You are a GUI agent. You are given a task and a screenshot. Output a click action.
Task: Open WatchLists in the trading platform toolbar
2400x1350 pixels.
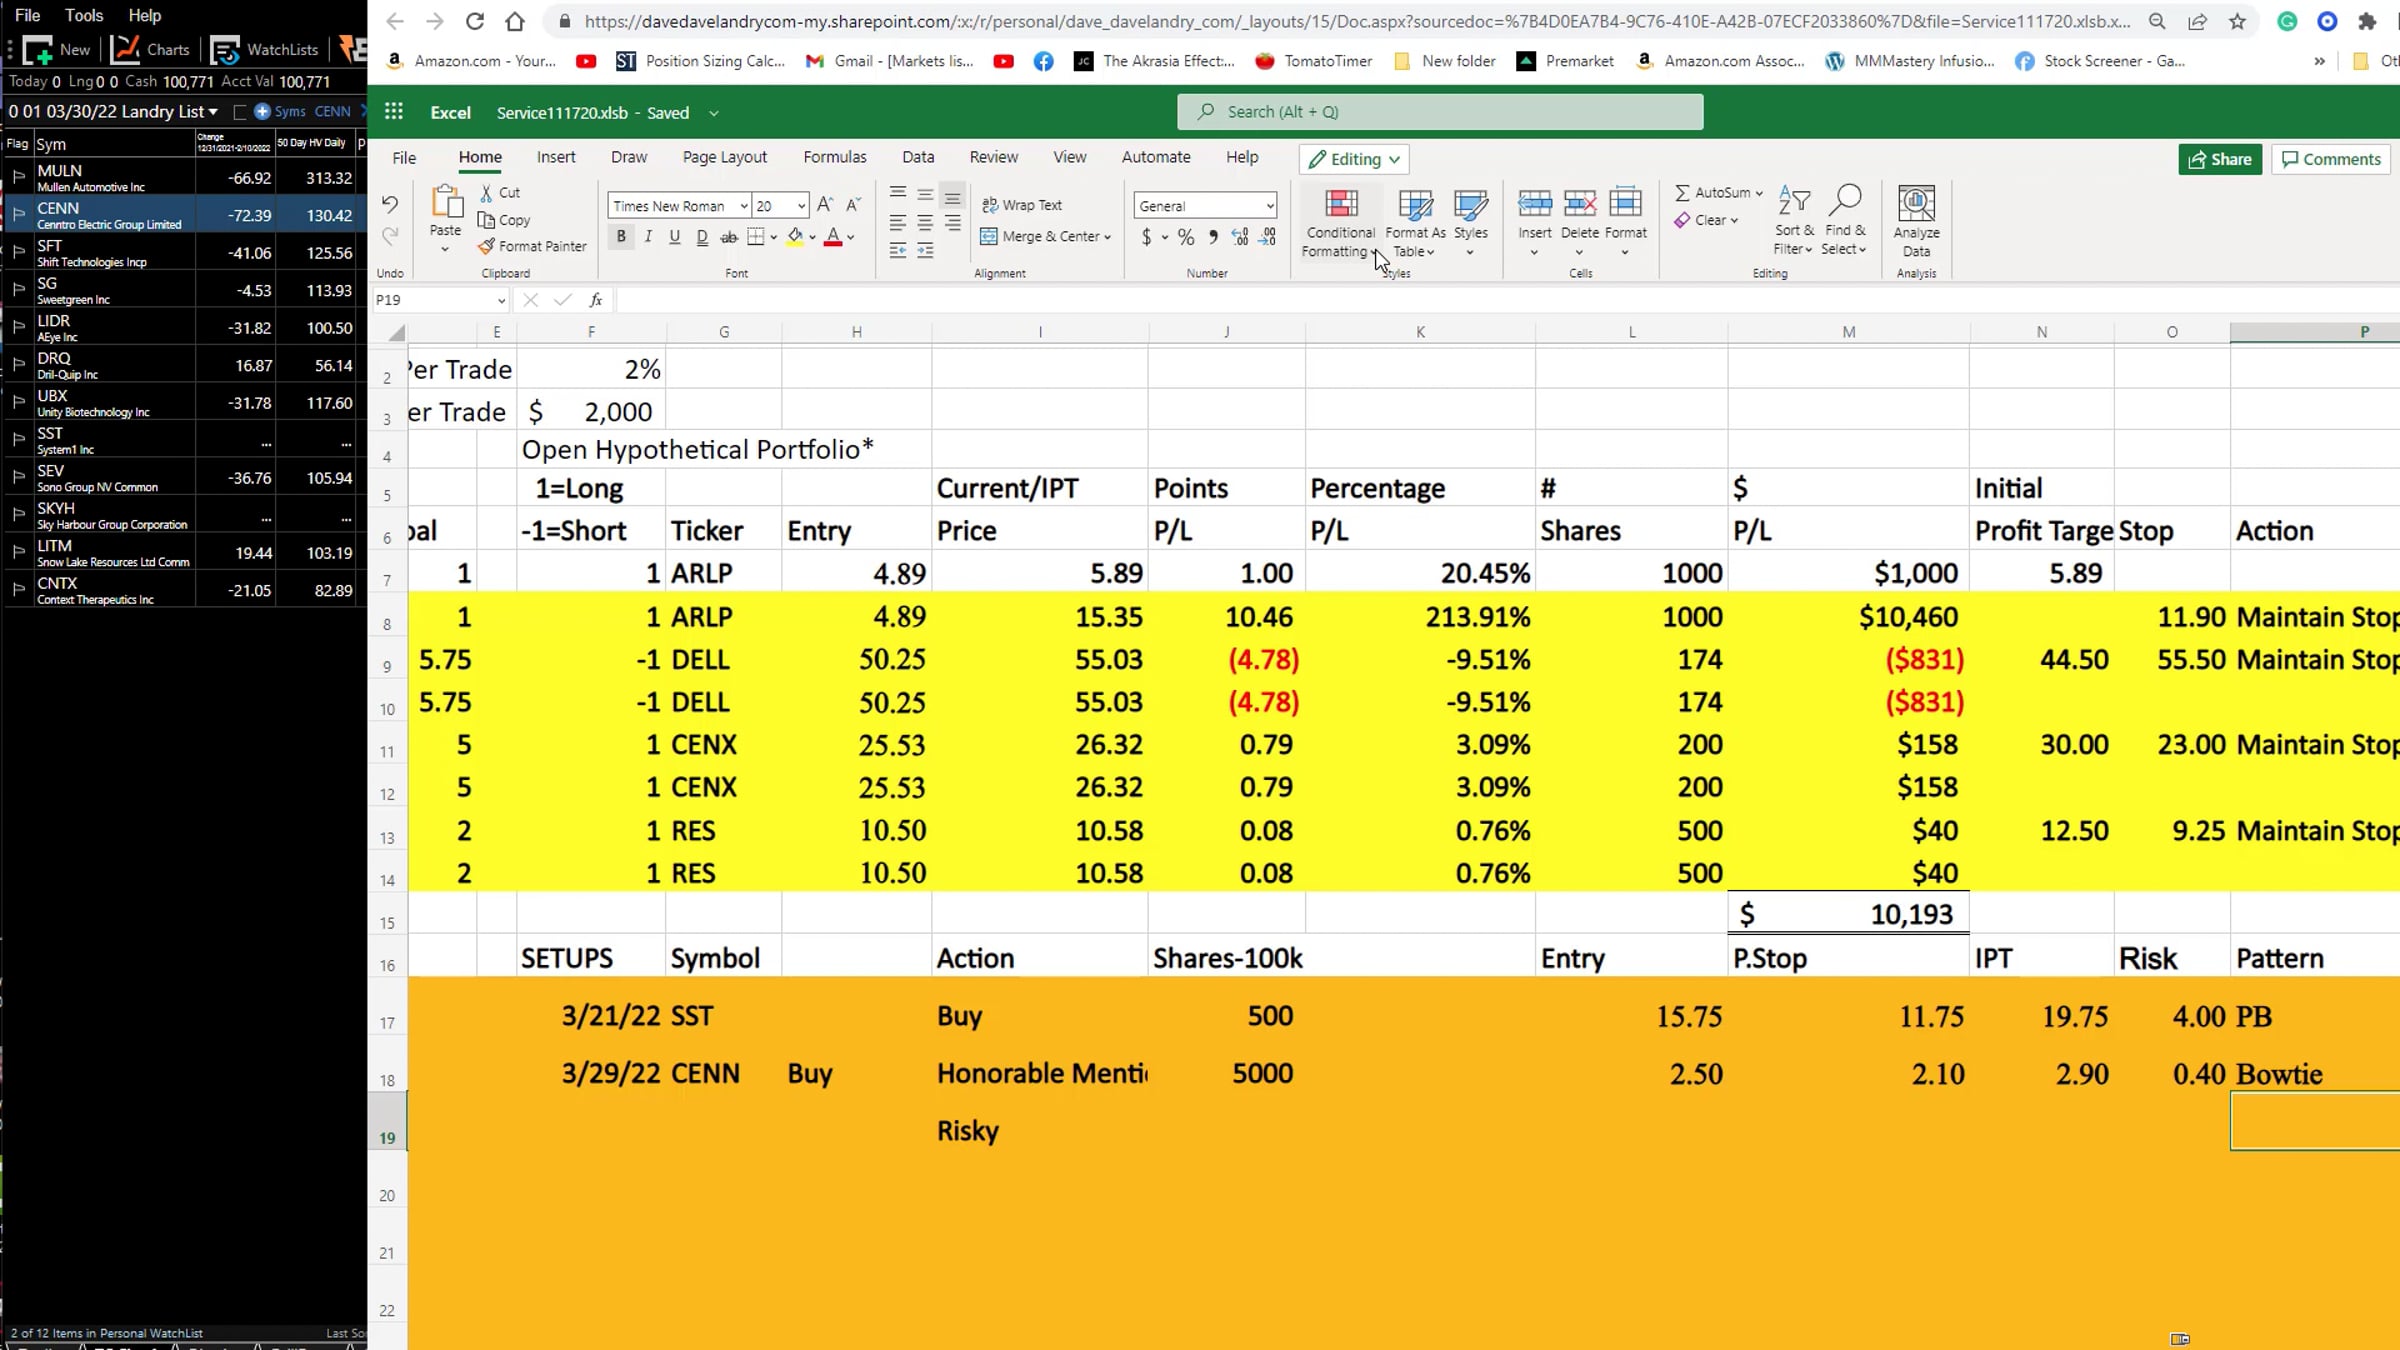tap(265, 49)
